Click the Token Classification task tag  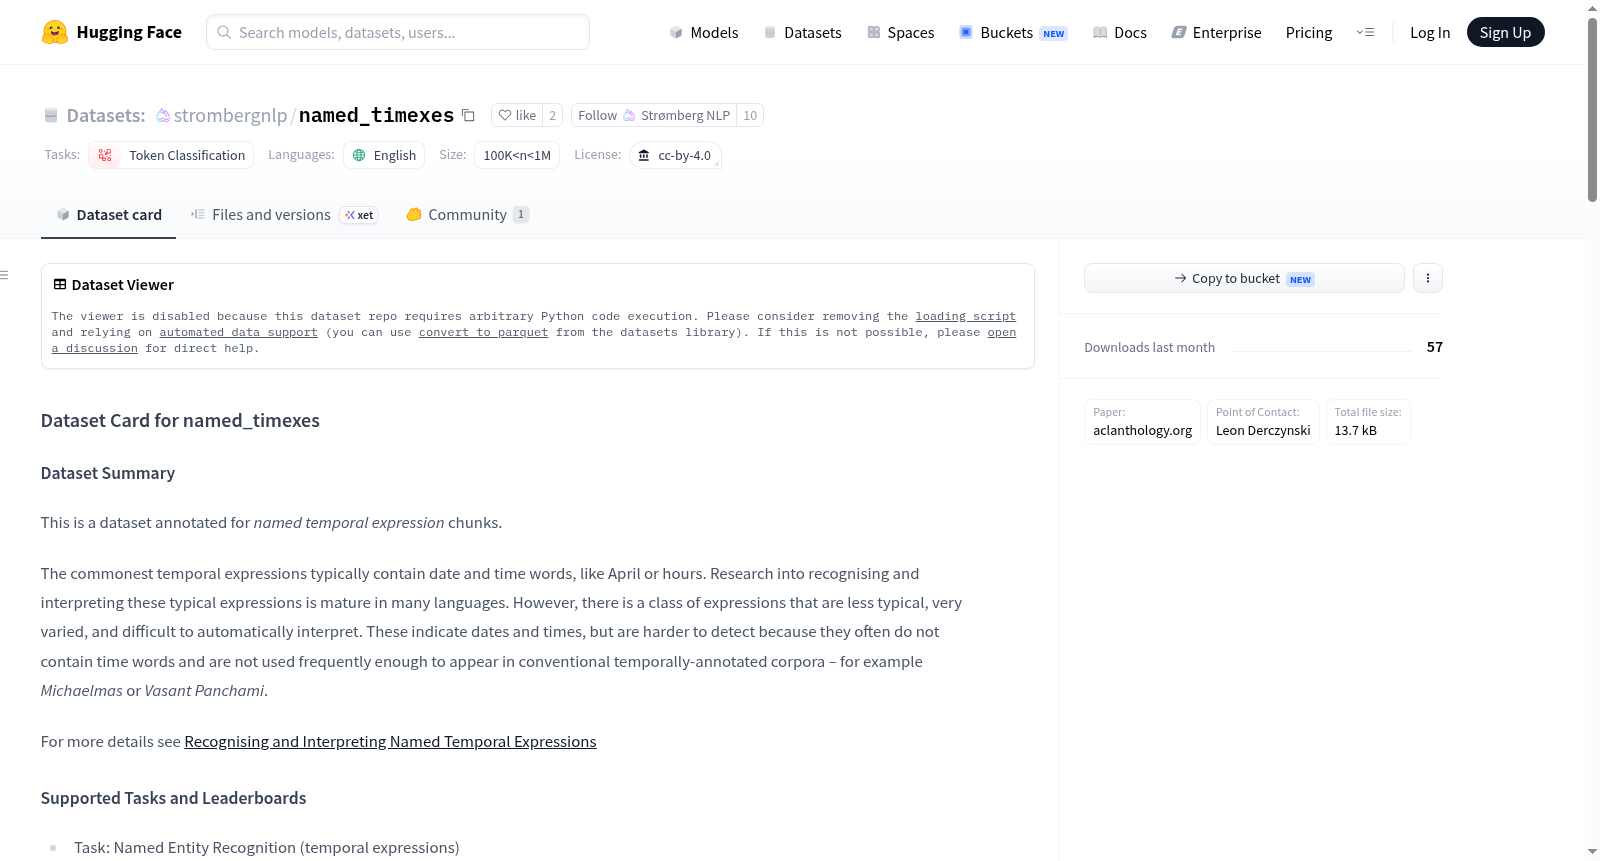[x=171, y=155]
